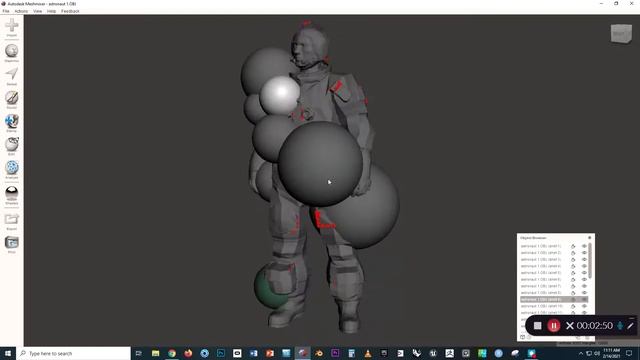The height and width of the screenshot is (360, 640).
Task: Cancel the recording with the X button
Action: click(x=570, y=326)
